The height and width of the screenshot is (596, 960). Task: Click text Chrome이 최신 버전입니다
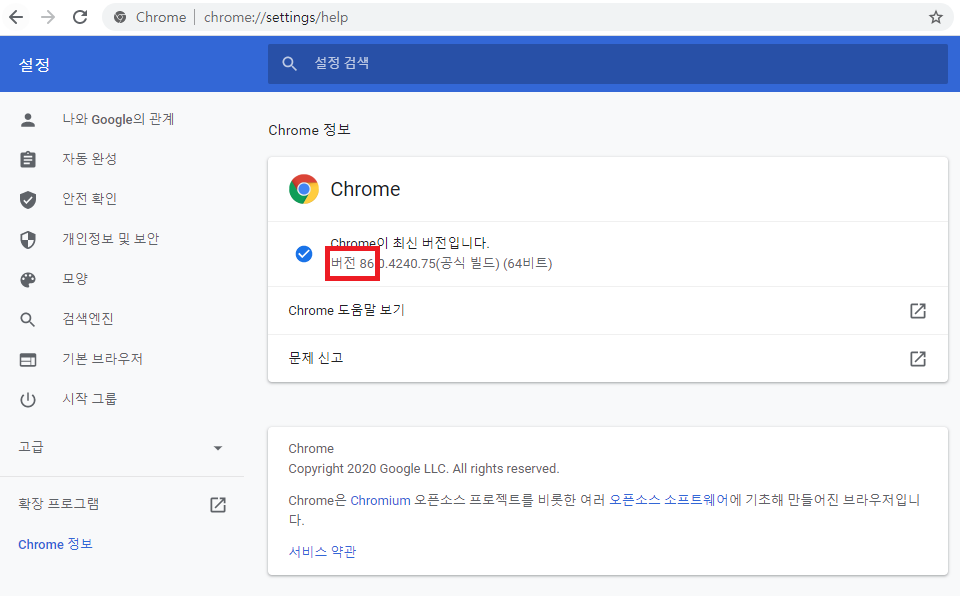[x=410, y=243]
